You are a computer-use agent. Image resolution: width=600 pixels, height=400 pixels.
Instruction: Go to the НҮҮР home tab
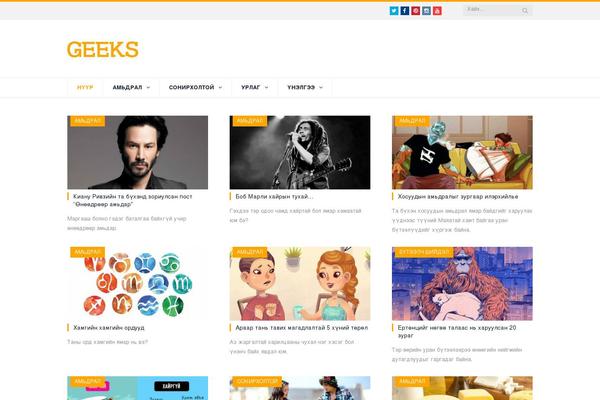point(85,88)
